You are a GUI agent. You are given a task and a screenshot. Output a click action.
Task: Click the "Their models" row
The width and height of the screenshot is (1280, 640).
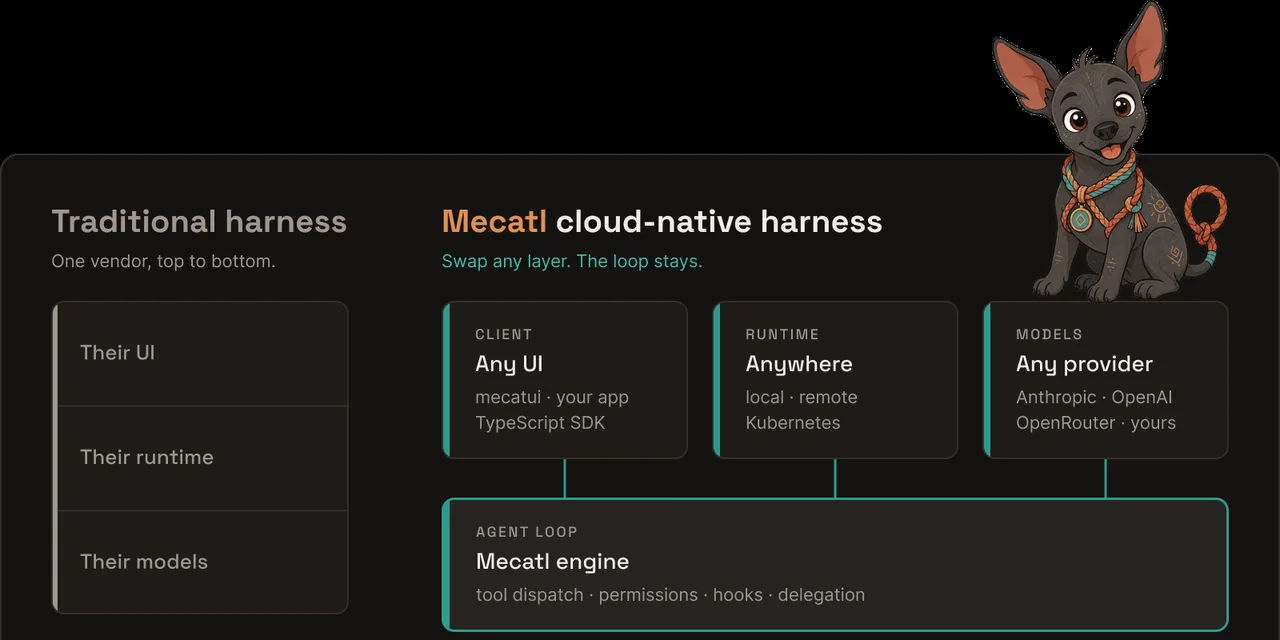pos(201,562)
